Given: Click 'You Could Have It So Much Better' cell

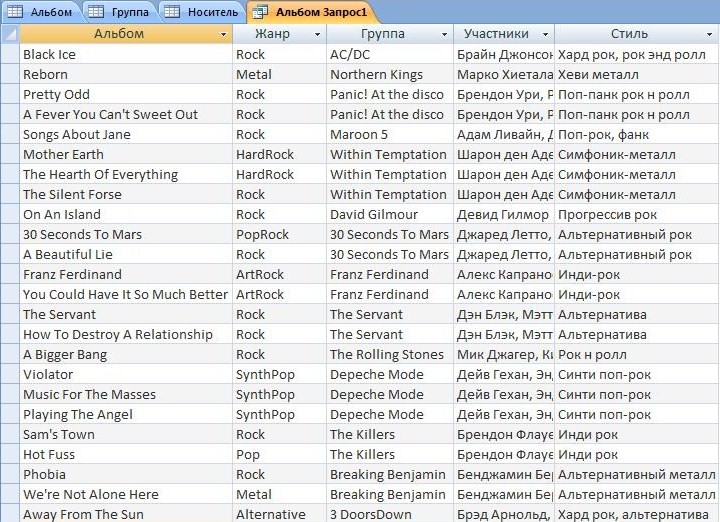Looking at the screenshot, I should coord(126,294).
